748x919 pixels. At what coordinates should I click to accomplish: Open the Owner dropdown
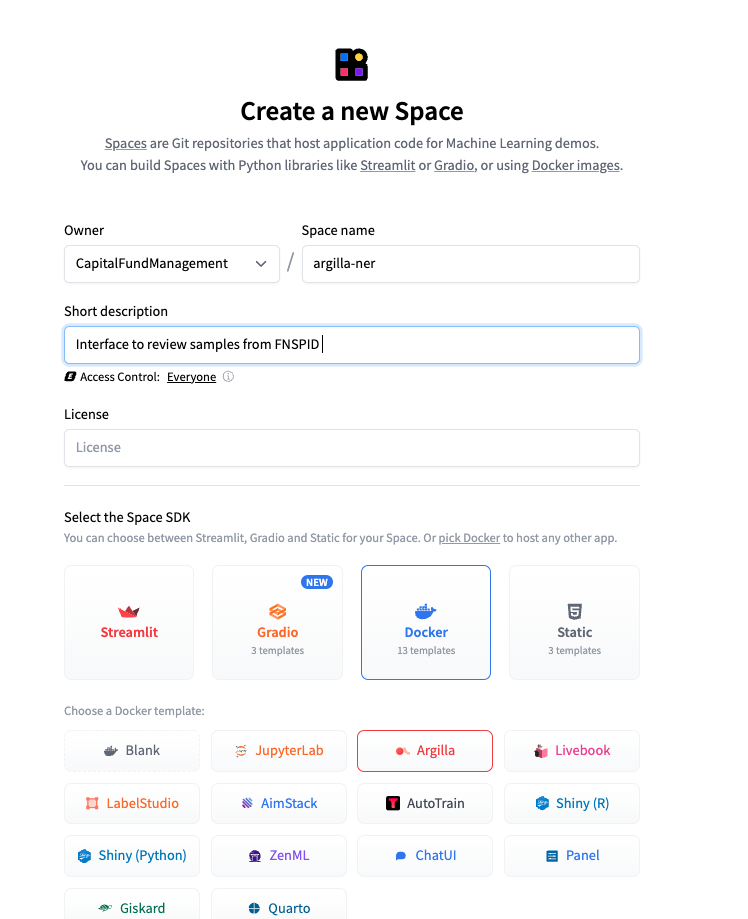[x=171, y=264]
